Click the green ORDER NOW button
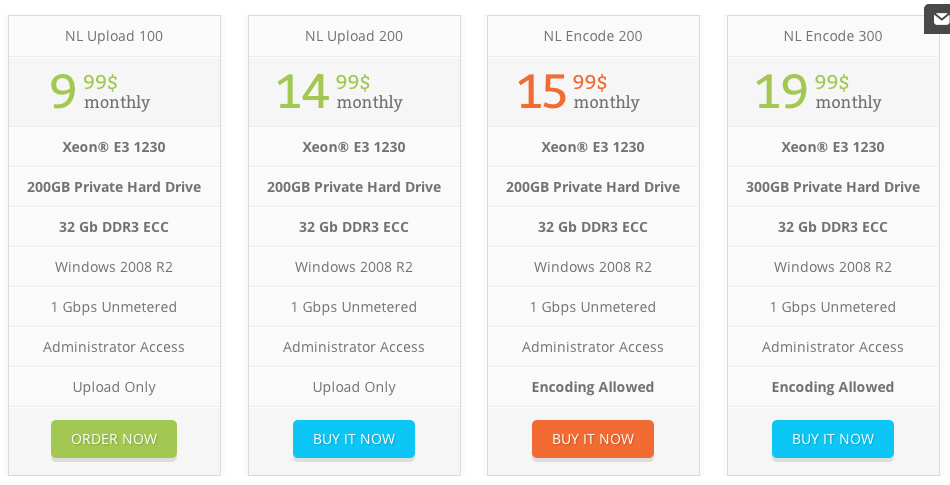This screenshot has height=485, width=950. tap(114, 439)
